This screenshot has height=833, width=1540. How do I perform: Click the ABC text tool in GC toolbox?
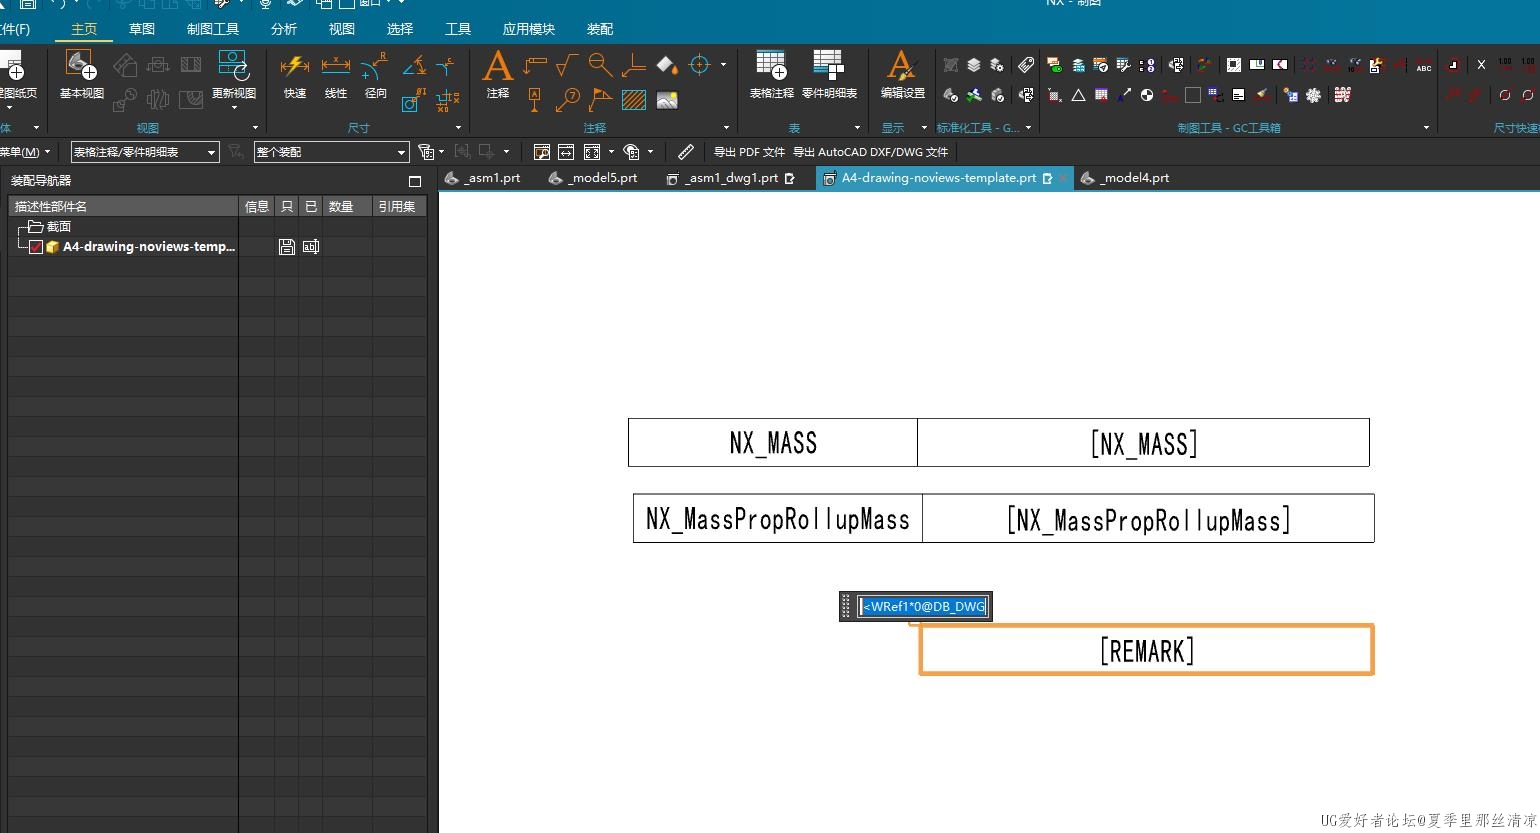point(1423,66)
